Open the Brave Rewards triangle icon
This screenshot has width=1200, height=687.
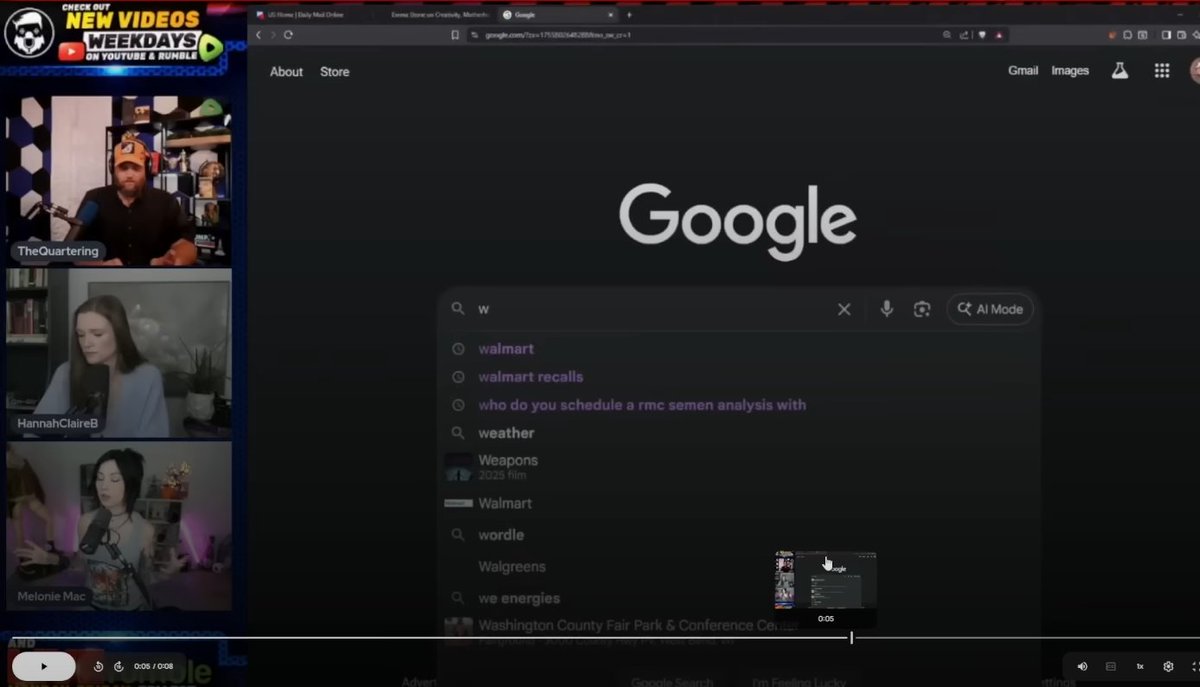pyautogui.click(x=999, y=34)
